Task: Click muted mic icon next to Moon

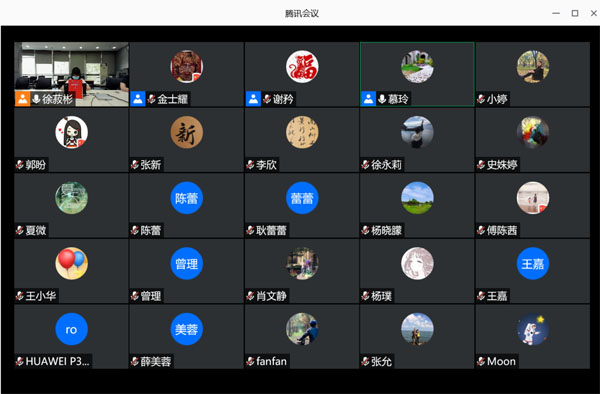Action: 481,361
